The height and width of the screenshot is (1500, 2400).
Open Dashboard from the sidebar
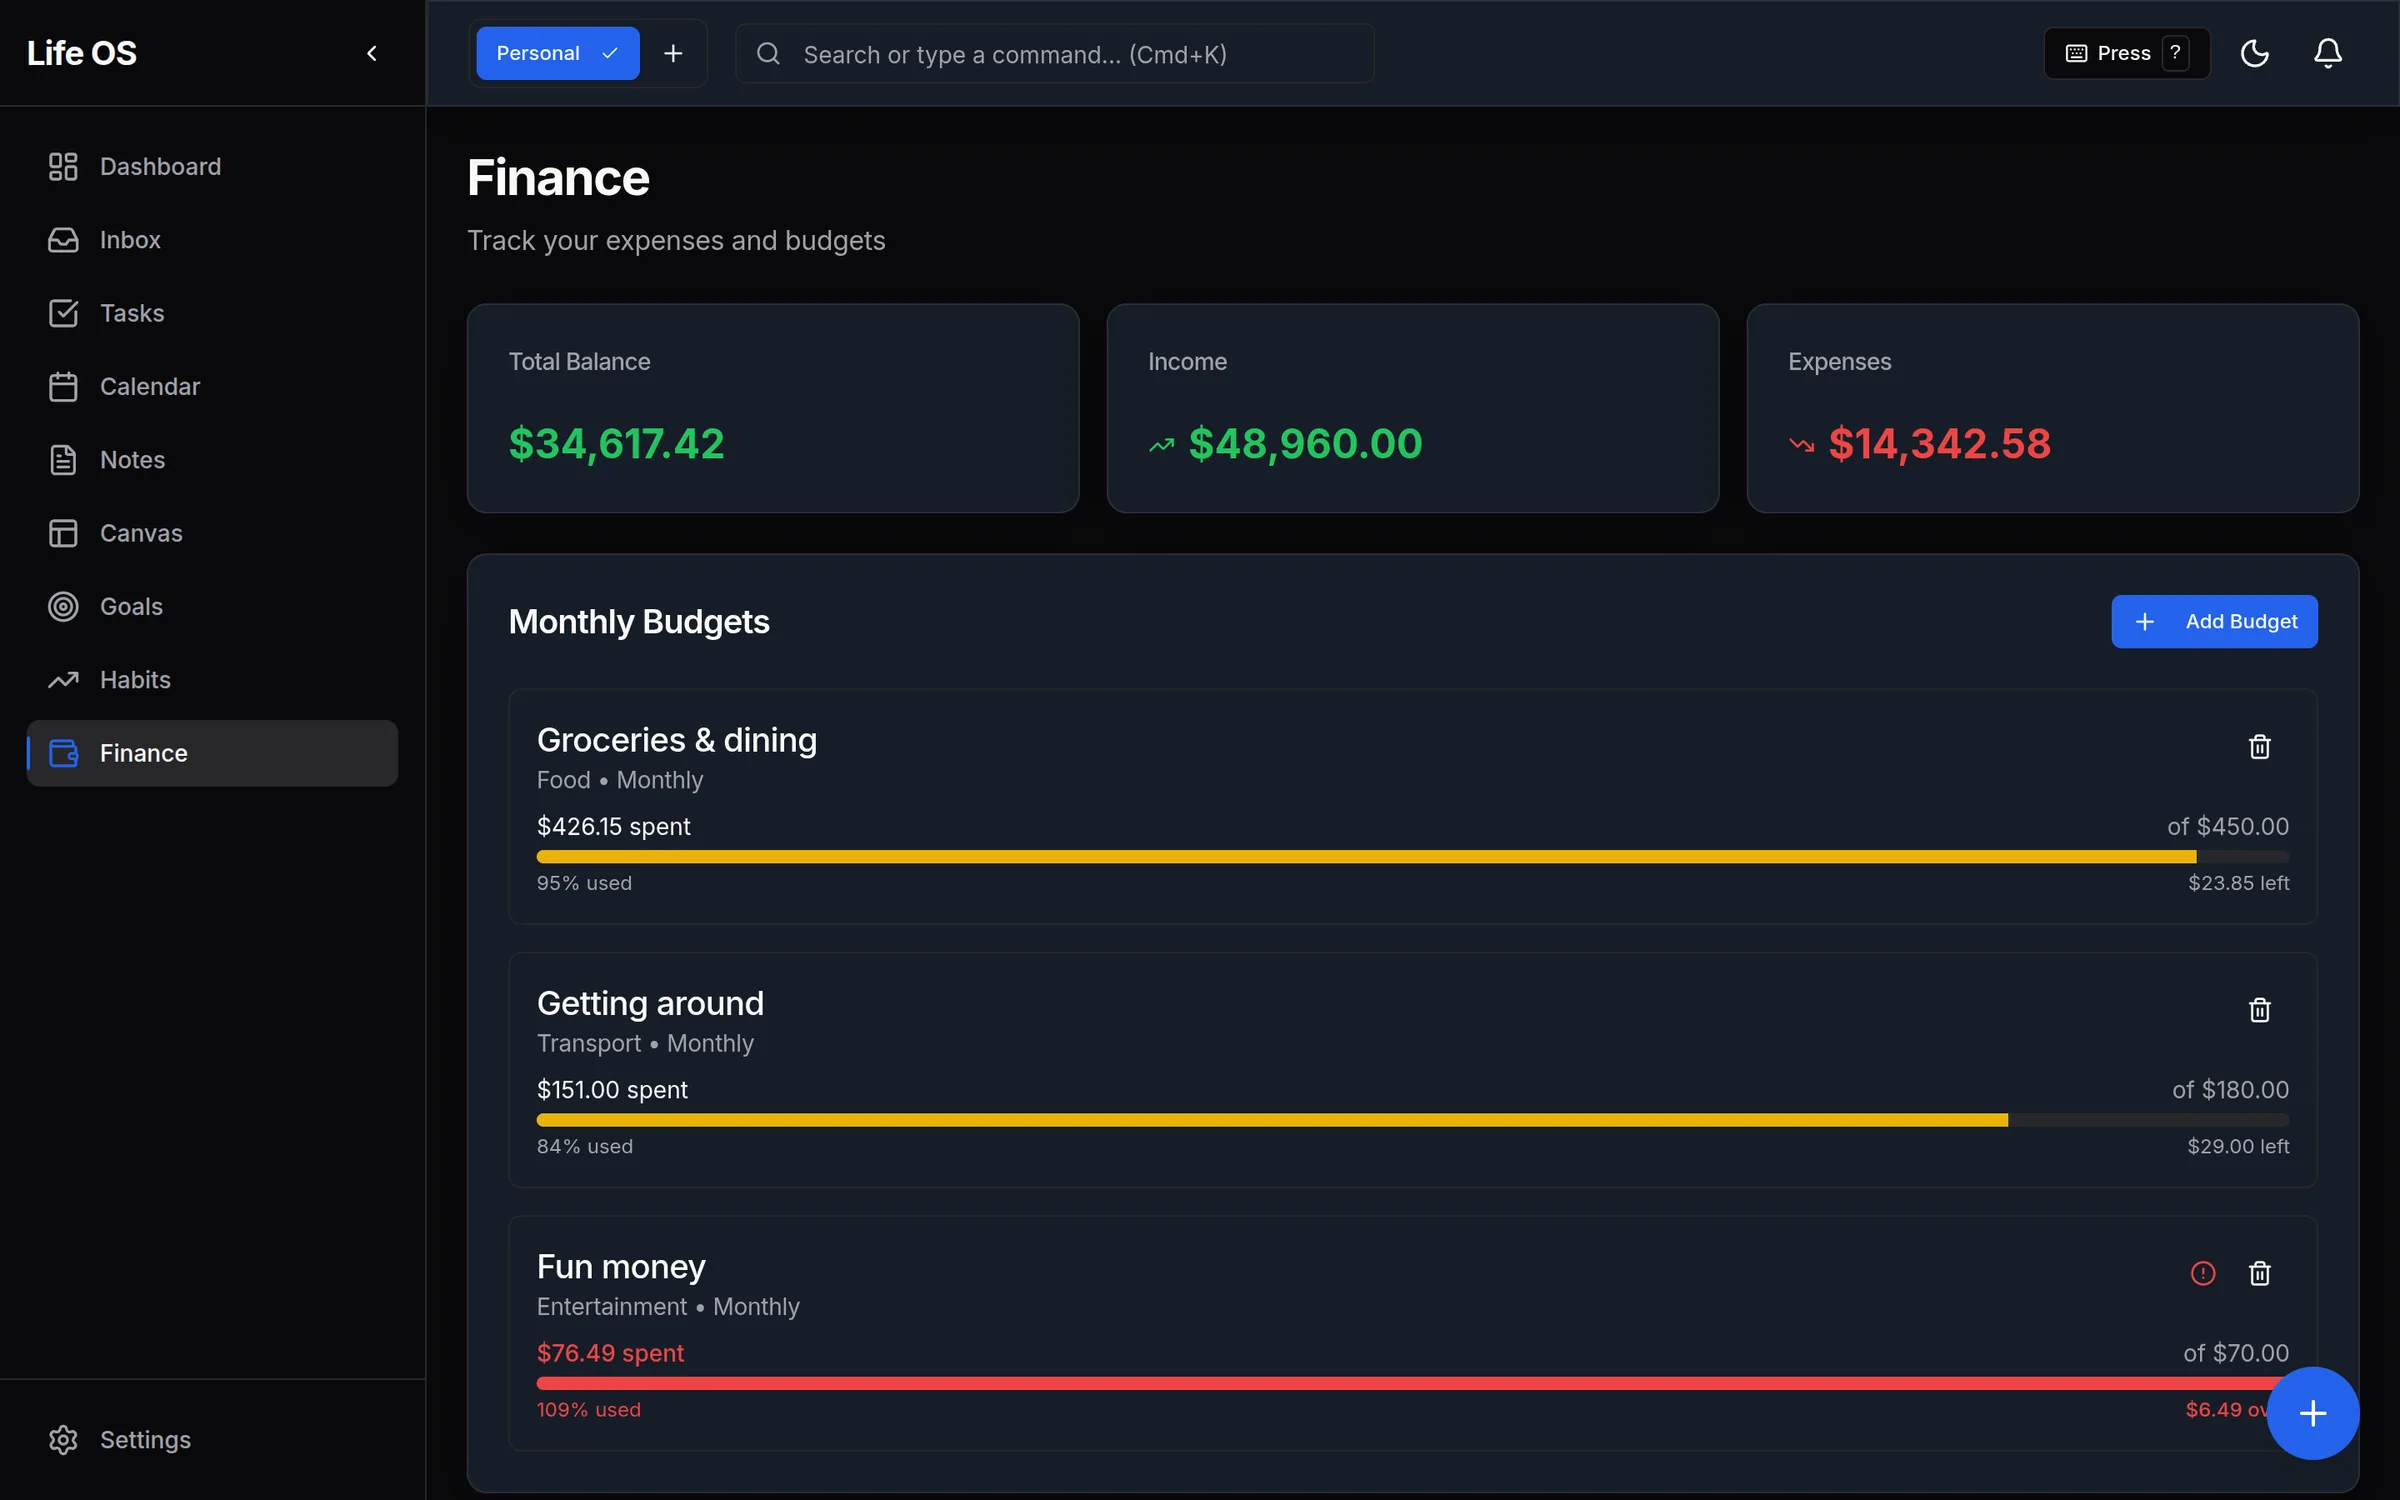click(212, 166)
